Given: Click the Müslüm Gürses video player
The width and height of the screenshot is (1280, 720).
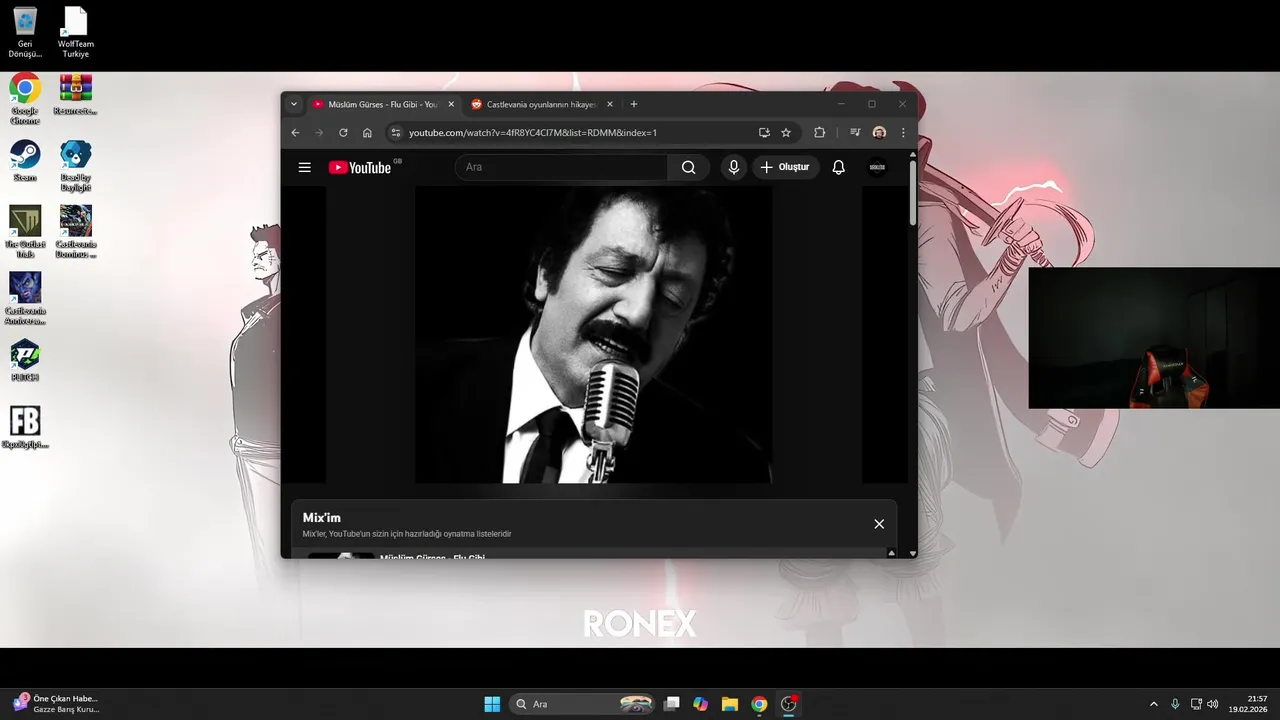Looking at the screenshot, I should (x=593, y=335).
